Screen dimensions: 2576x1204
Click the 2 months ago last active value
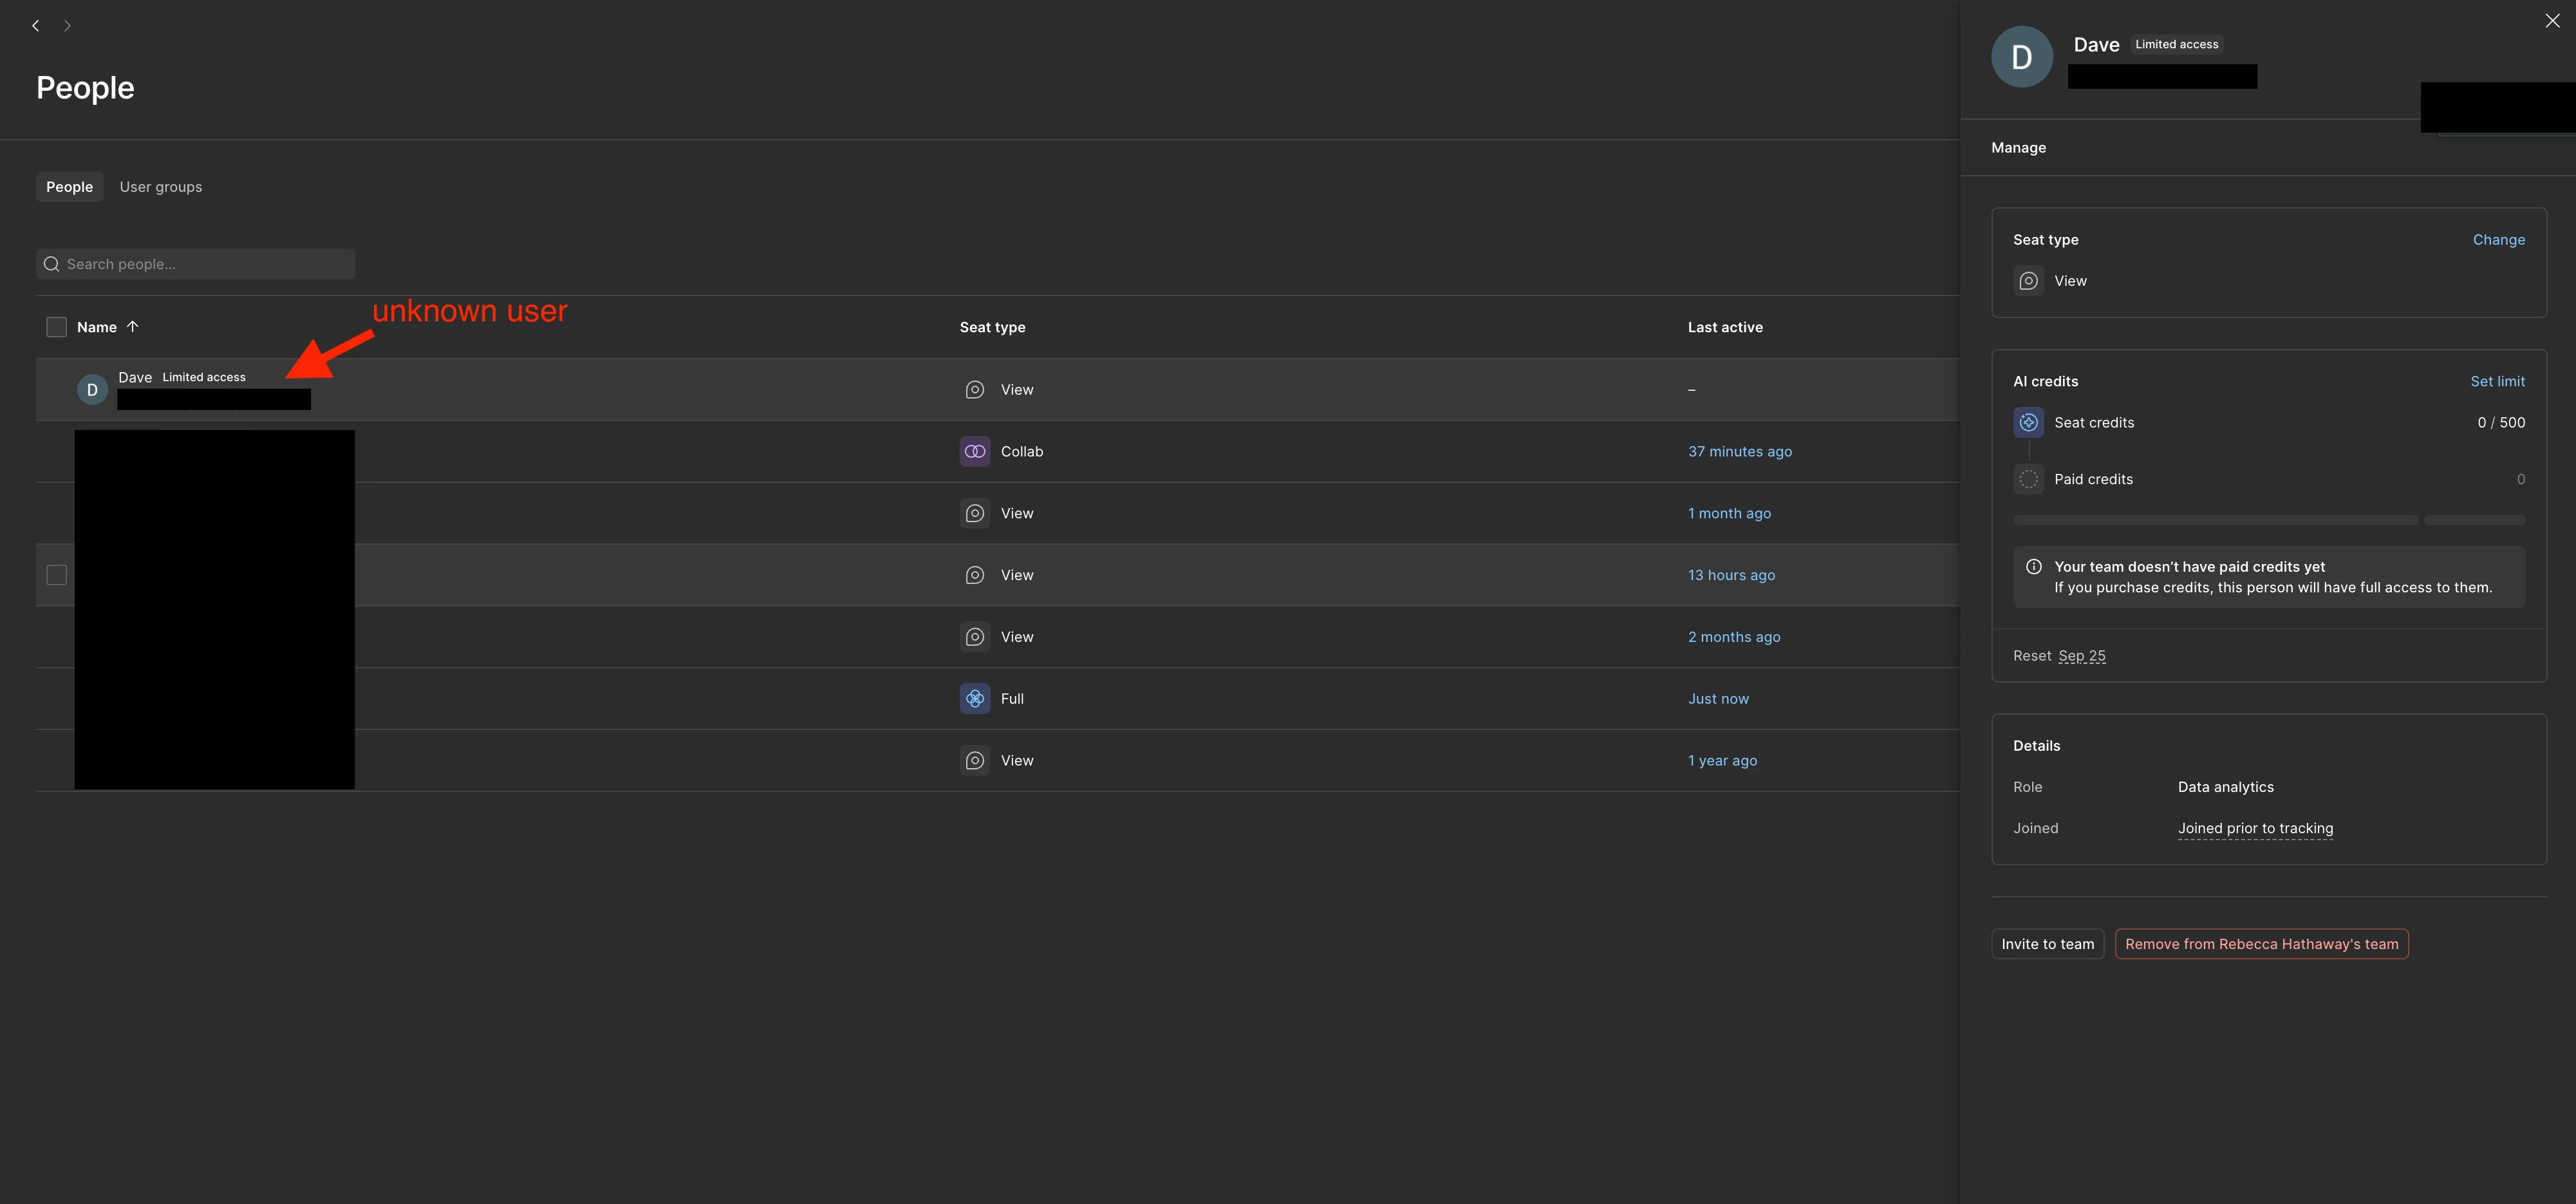click(x=1734, y=637)
